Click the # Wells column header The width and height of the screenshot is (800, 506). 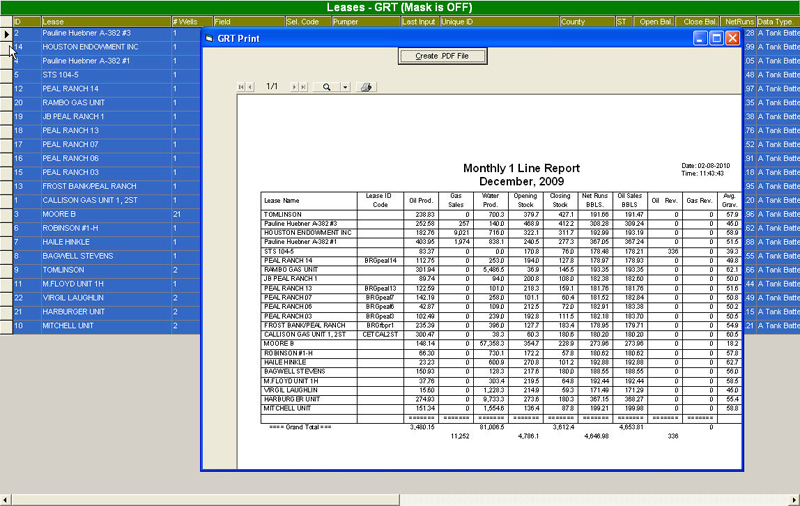click(192, 21)
